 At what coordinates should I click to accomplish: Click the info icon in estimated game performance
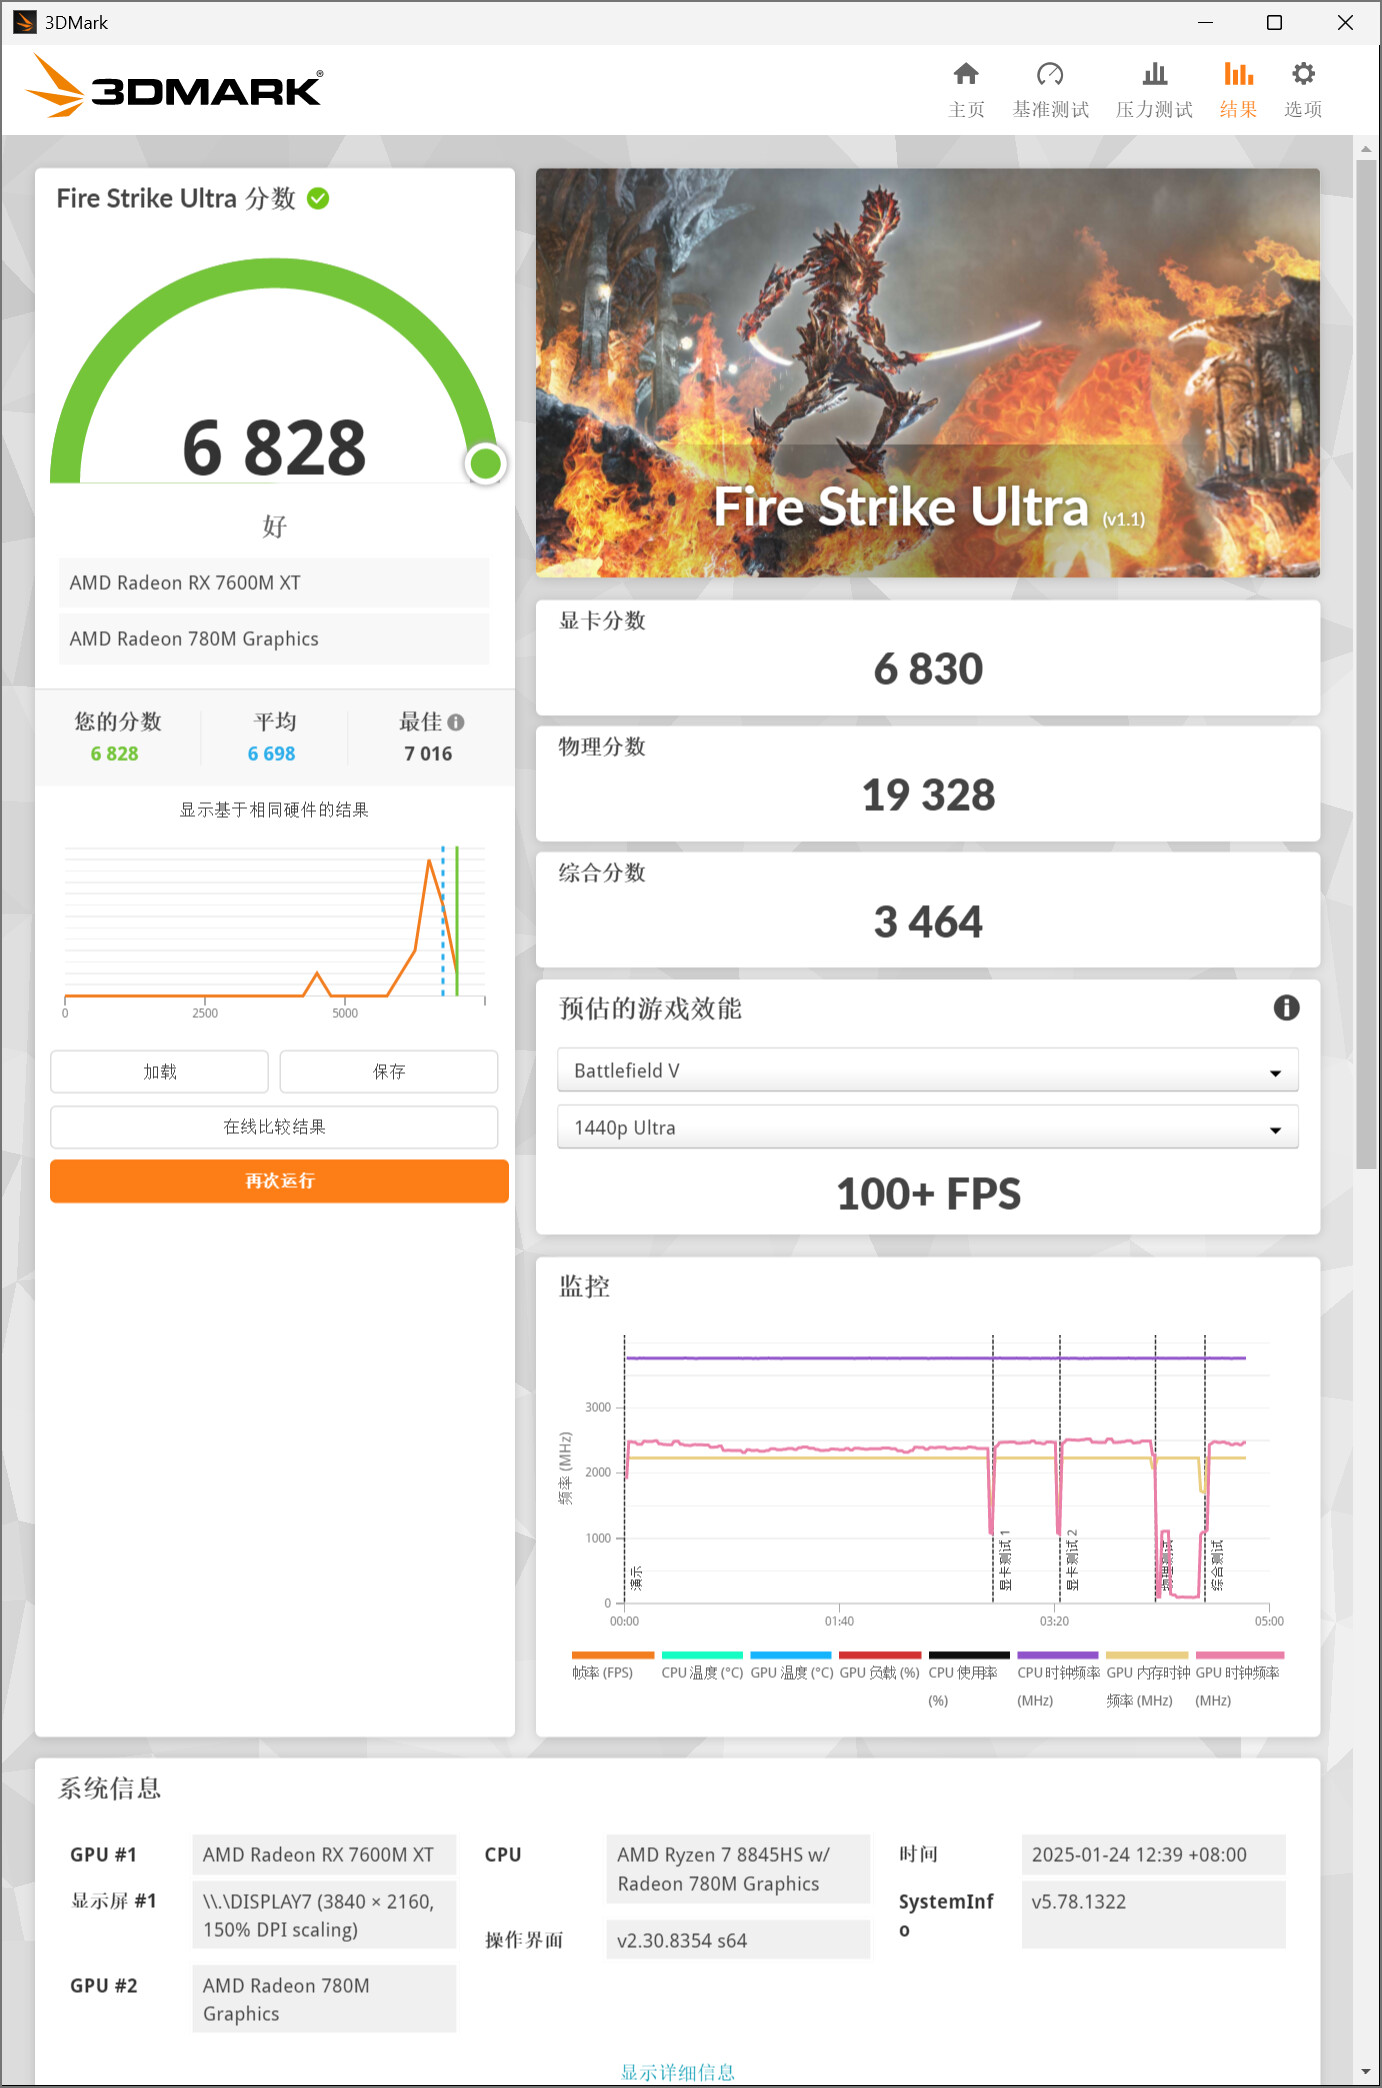pyautogui.click(x=1286, y=1008)
